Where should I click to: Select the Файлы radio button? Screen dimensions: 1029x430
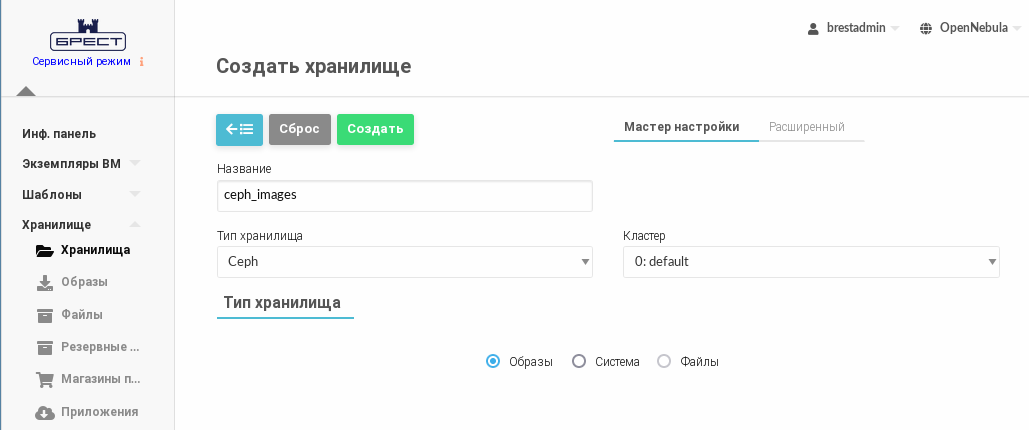click(664, 362)
